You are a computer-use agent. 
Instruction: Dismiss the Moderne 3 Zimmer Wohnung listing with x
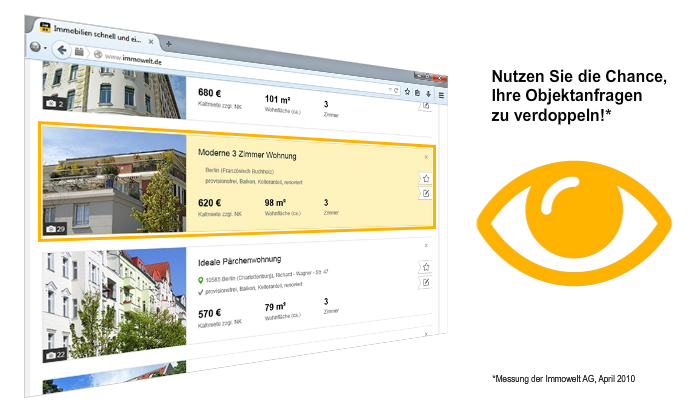click(426, 157)
